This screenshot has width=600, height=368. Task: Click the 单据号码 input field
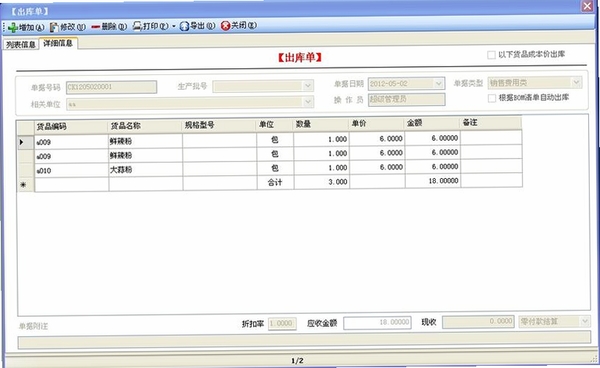111,87
